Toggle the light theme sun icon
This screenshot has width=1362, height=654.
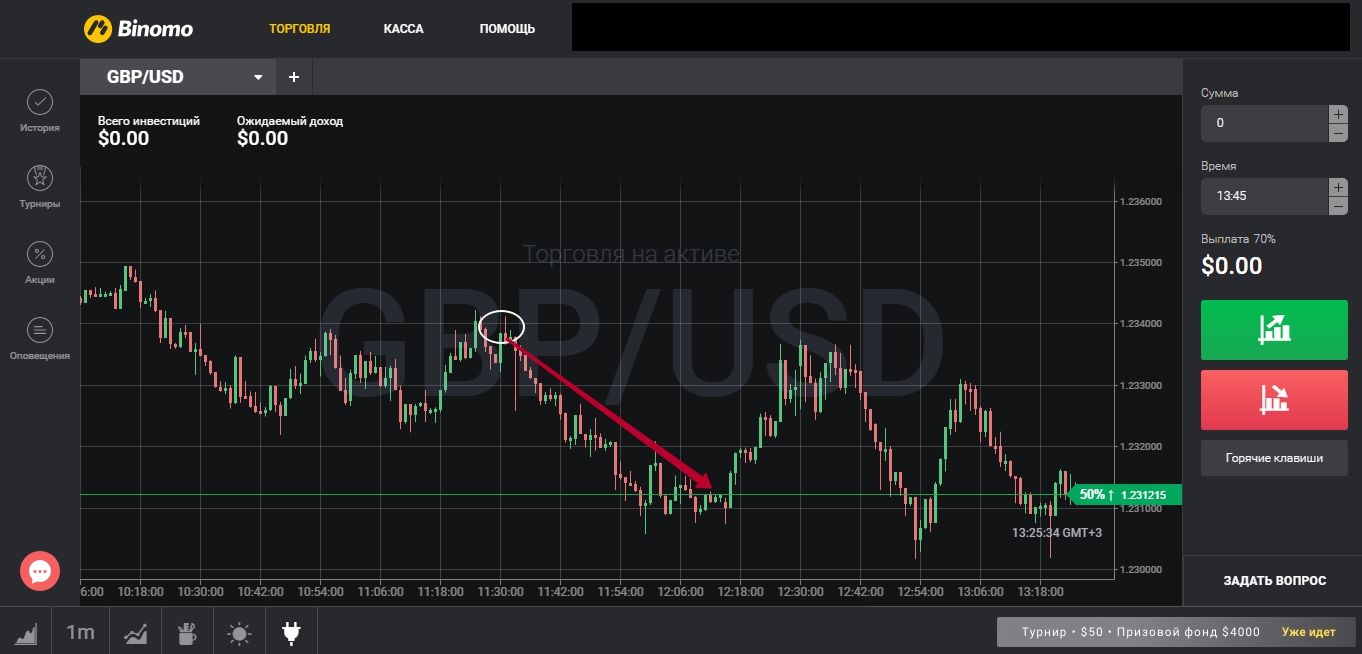click(x=239, y=632)
